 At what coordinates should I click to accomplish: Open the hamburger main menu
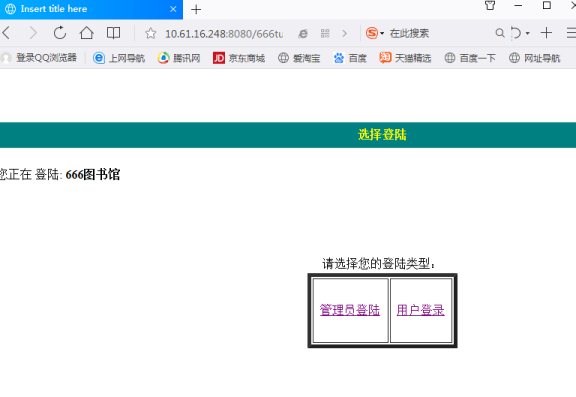571,33
